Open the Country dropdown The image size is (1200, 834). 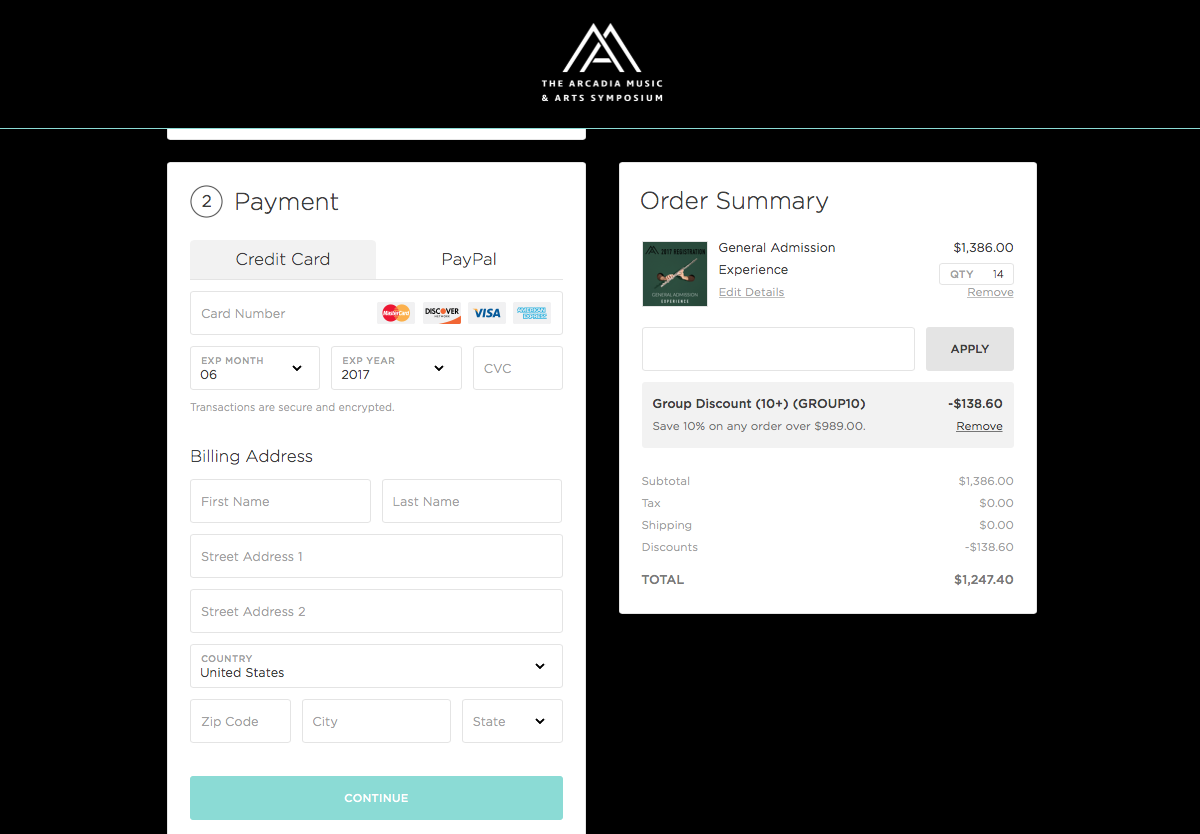[376, 666]
